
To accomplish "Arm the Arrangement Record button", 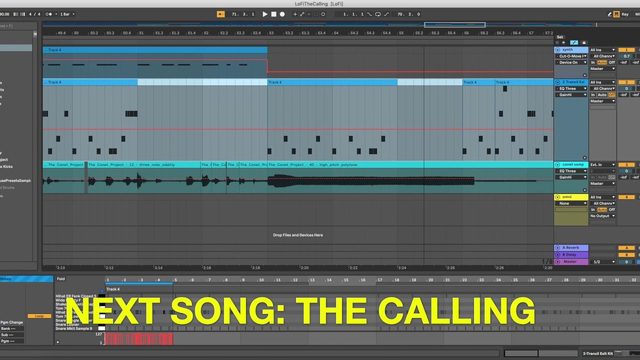I will coord(282,14).
